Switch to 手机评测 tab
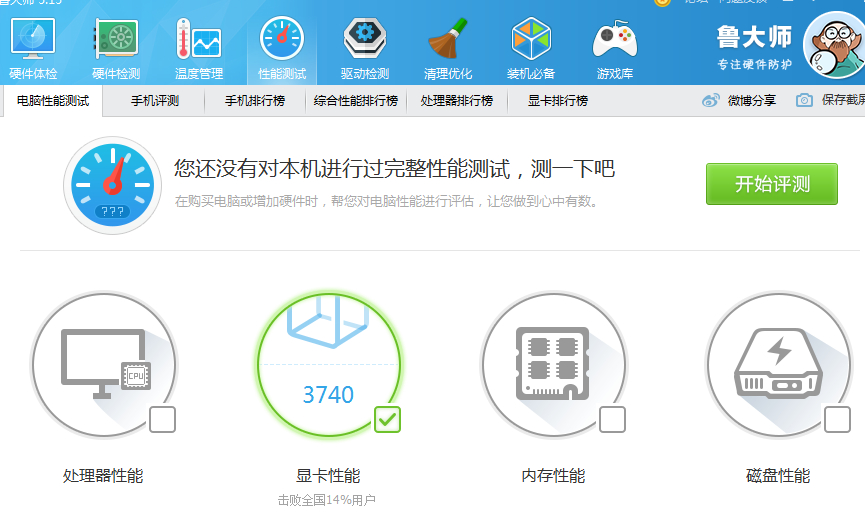The image size is (865, 526). pyautogui.click(x=154, y=100)
